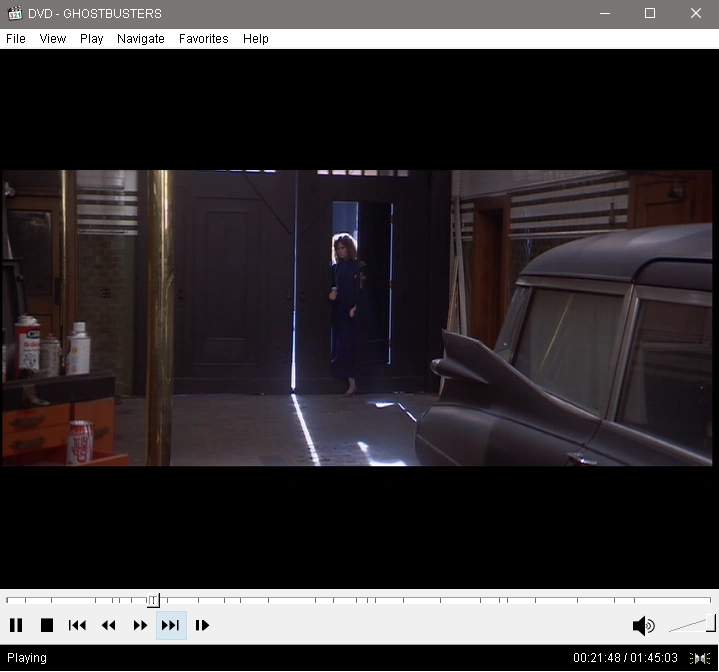Minimize the GHOSTBUSTERS player window
The image size is (719, 672).
point(605,13)
